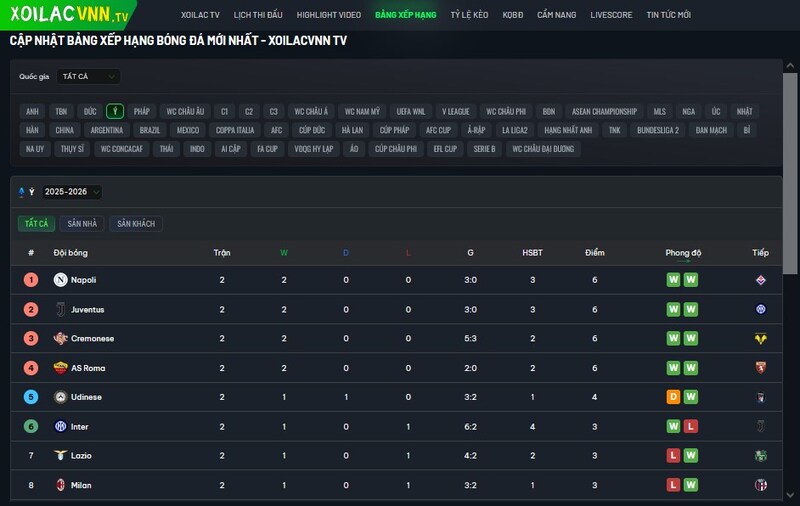Open the Quốc gia country dropdown
The width and height of the screenshot is (800, 506).
pyautogui.click(x=88, y=77)
